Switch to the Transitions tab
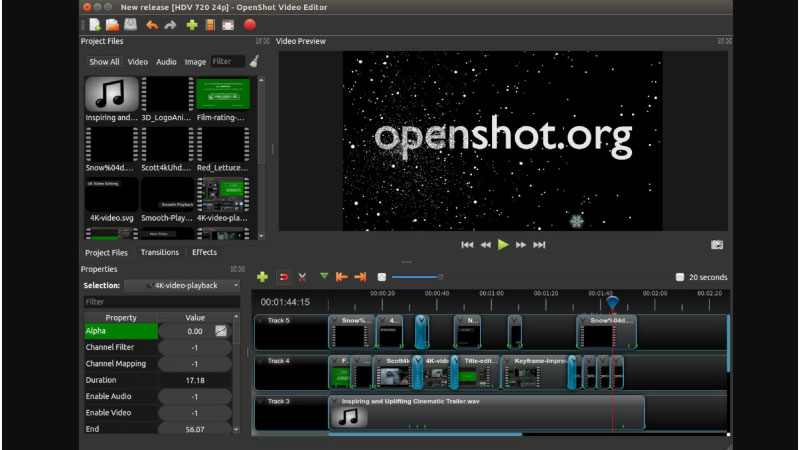The image size is (800, 450). point(160,253)
